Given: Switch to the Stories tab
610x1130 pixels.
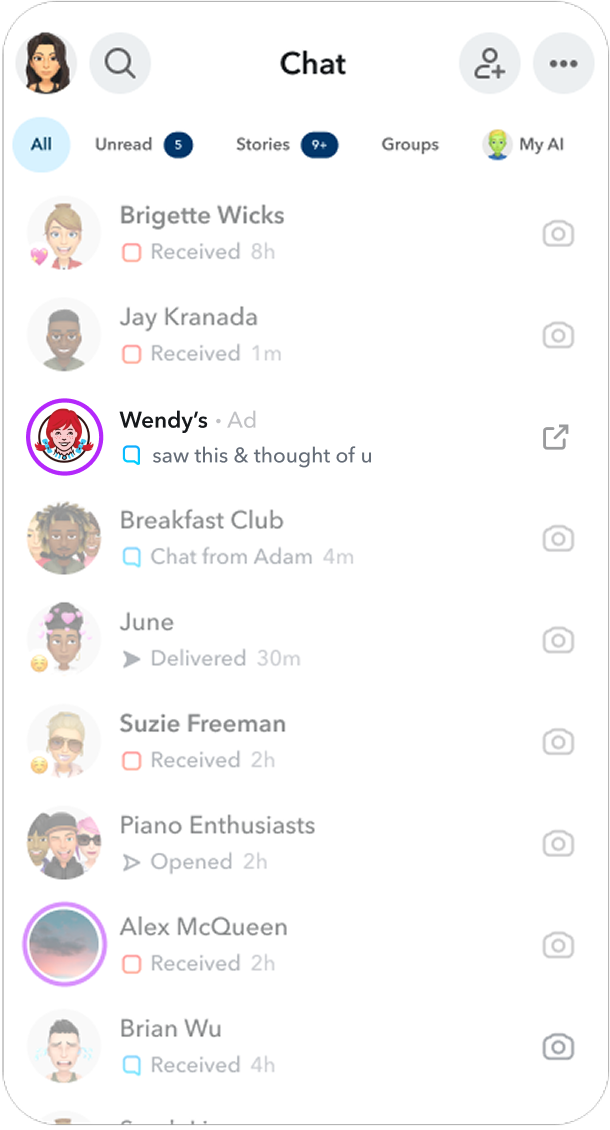Looking at the screenshot, I should point(286,144).
